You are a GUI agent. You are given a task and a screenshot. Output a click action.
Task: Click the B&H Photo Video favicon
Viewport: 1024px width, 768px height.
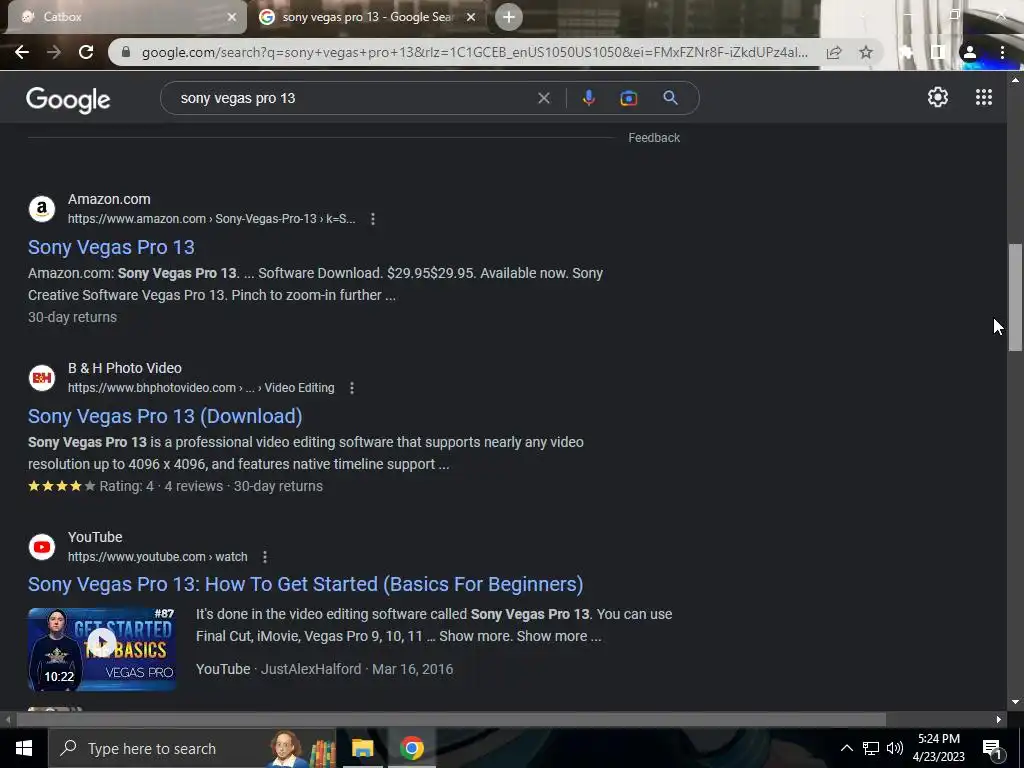(x=42, y=378)
